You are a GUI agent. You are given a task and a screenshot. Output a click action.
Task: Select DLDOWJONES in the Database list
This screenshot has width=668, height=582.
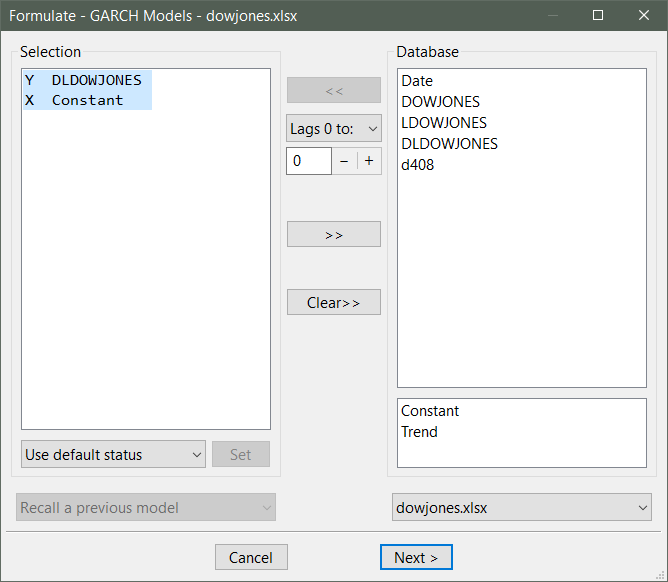point(449,143)
